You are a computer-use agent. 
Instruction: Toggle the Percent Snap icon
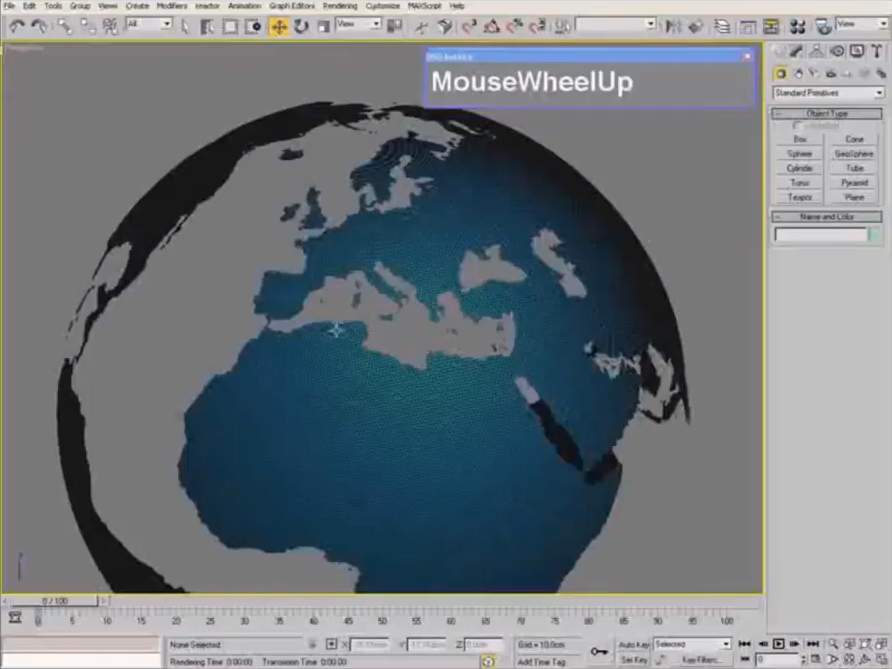point(515,26)
